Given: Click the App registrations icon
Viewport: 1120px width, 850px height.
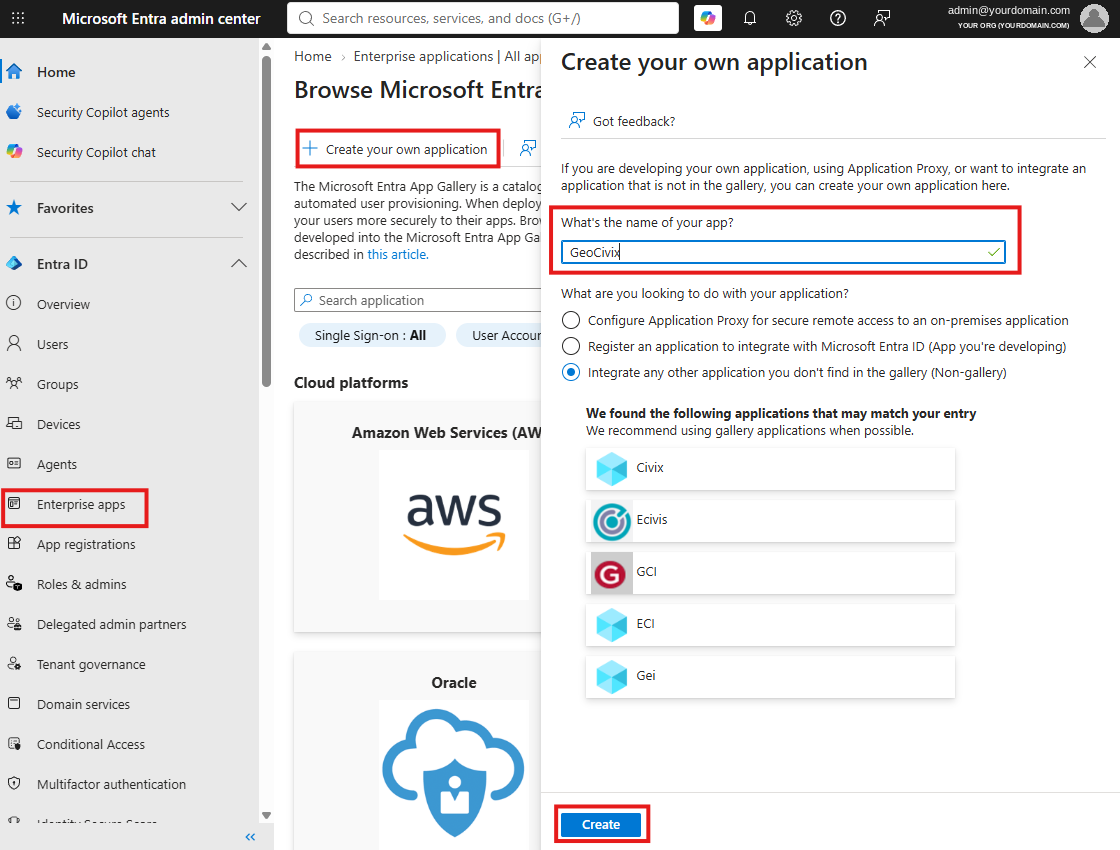Looking at the screenshot, I should tap(14, 544).
